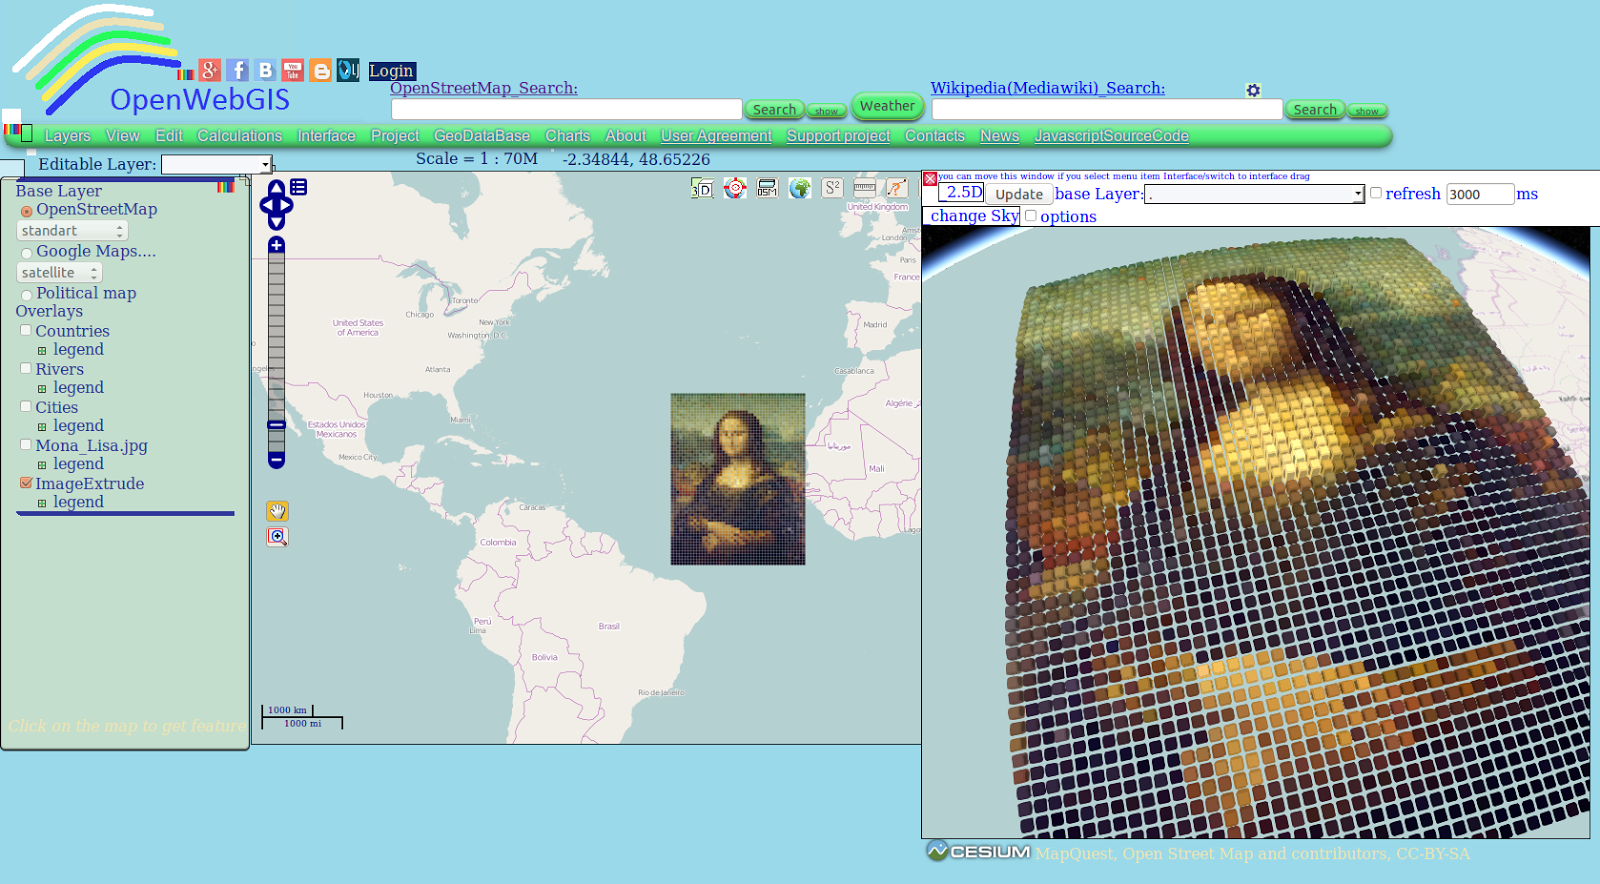1600x884 pixels.
Task: Open the VK 'B' social icon
Action: [x=265, y=70]
